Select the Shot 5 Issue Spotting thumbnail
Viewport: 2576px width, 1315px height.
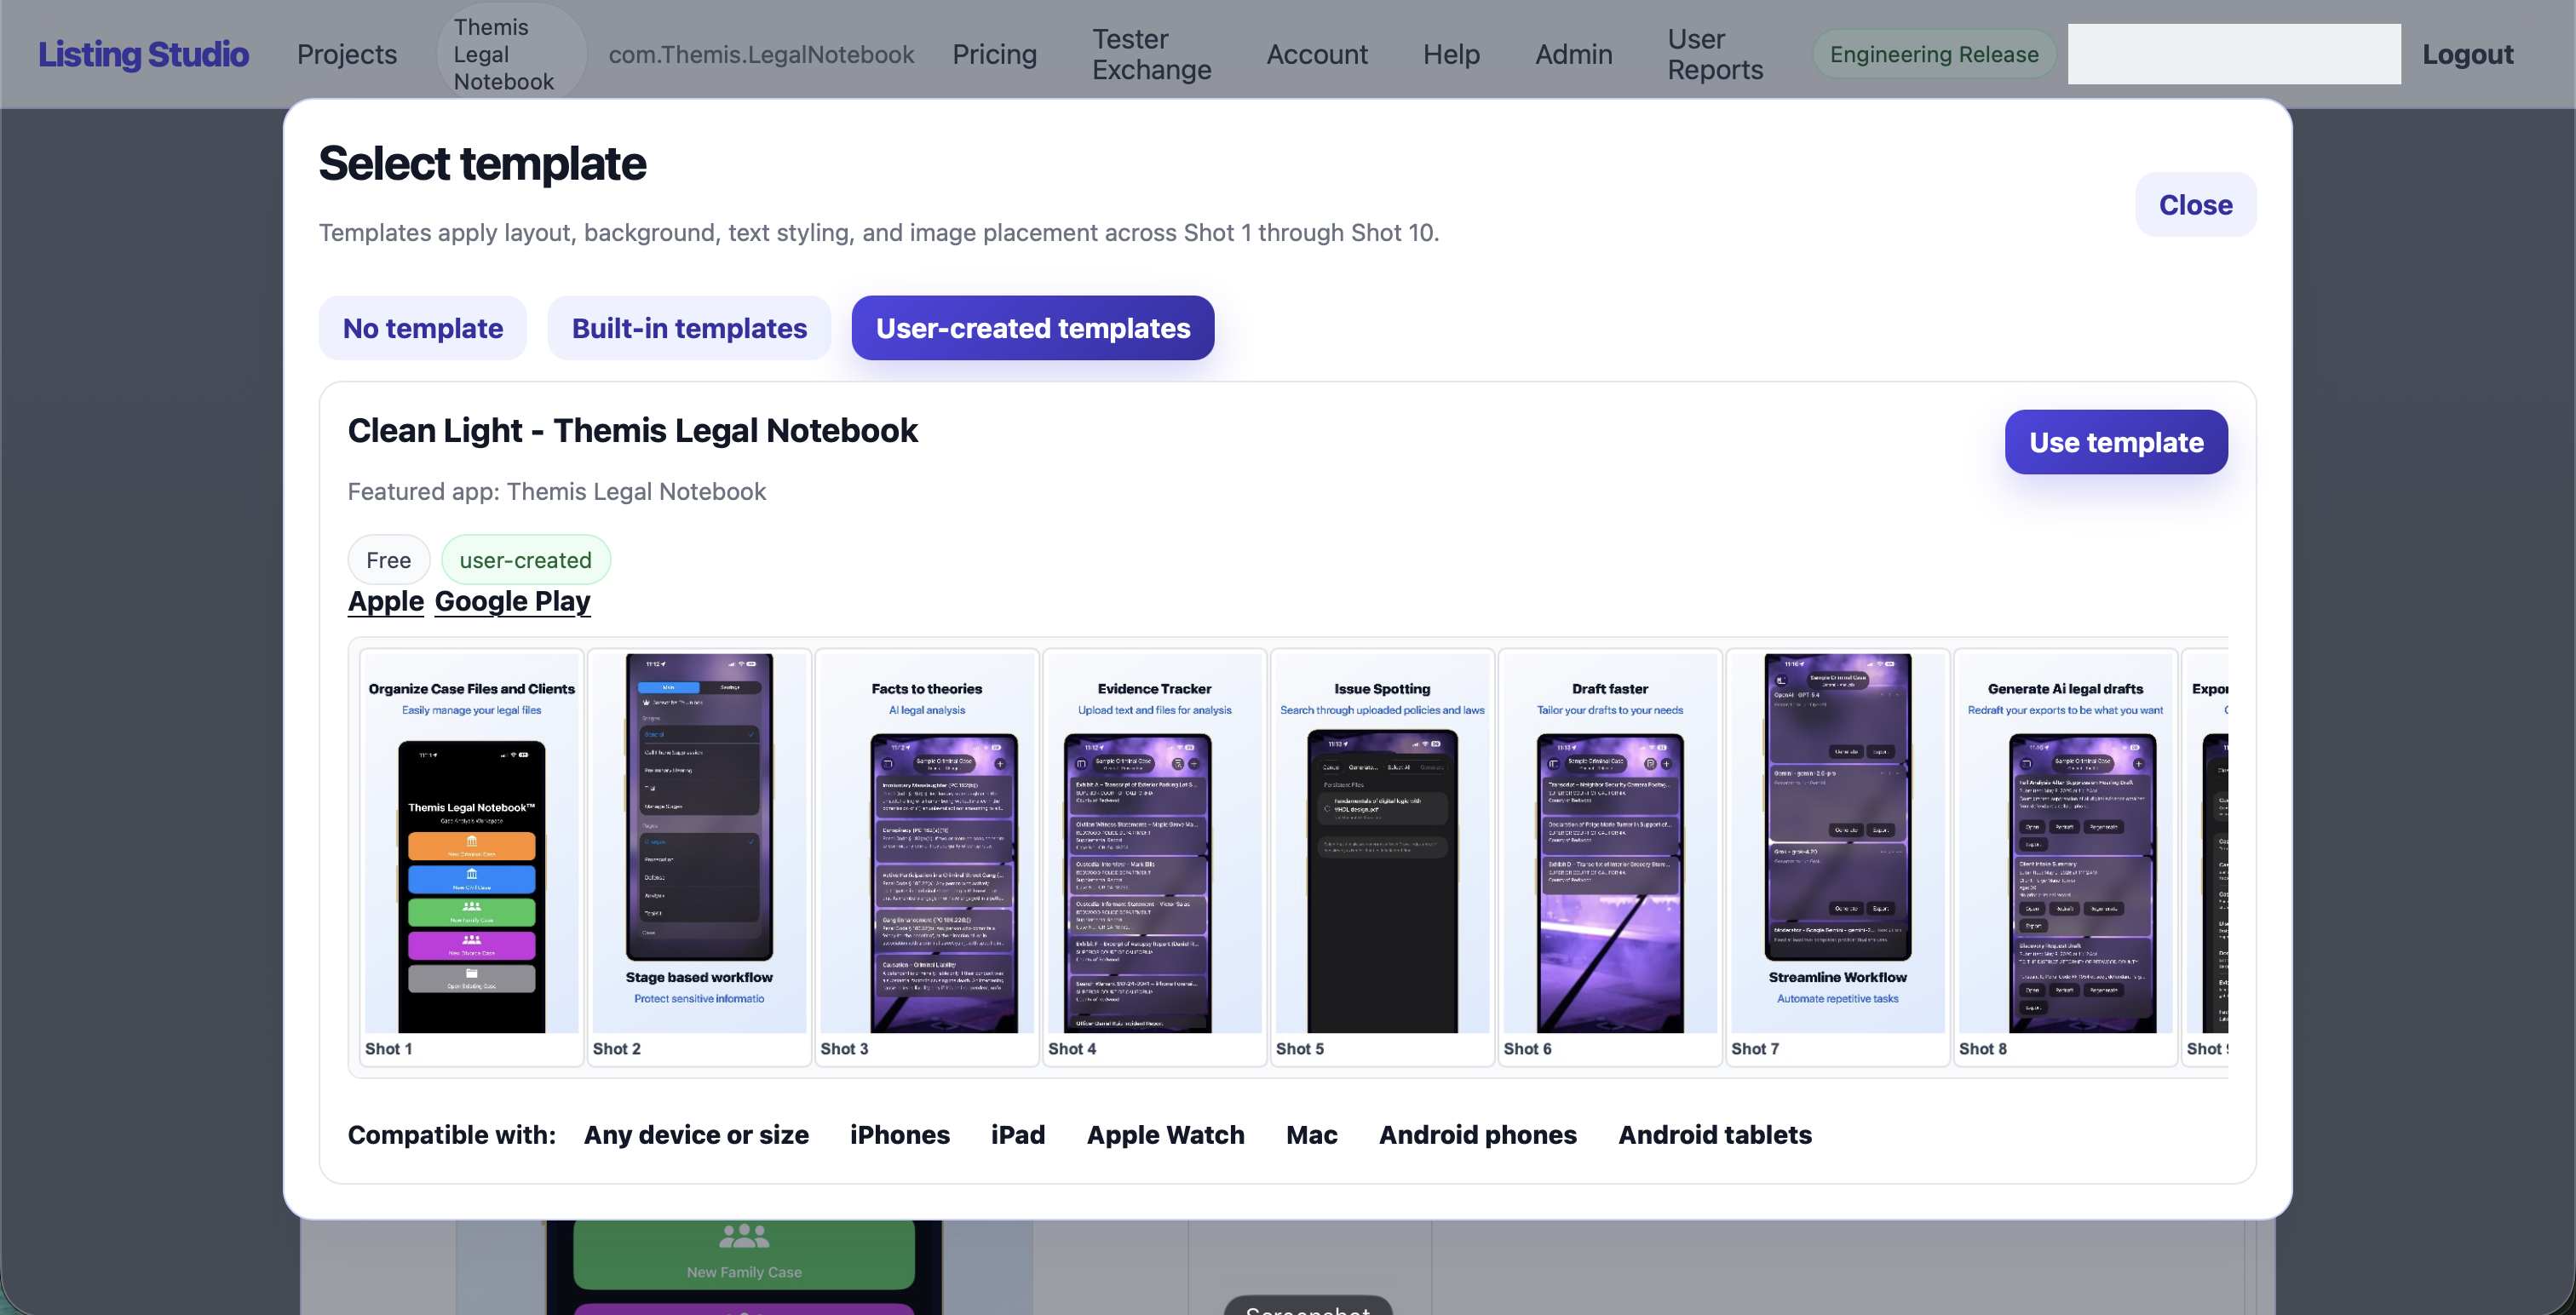pyautogui.click(x=1382, y=857)
